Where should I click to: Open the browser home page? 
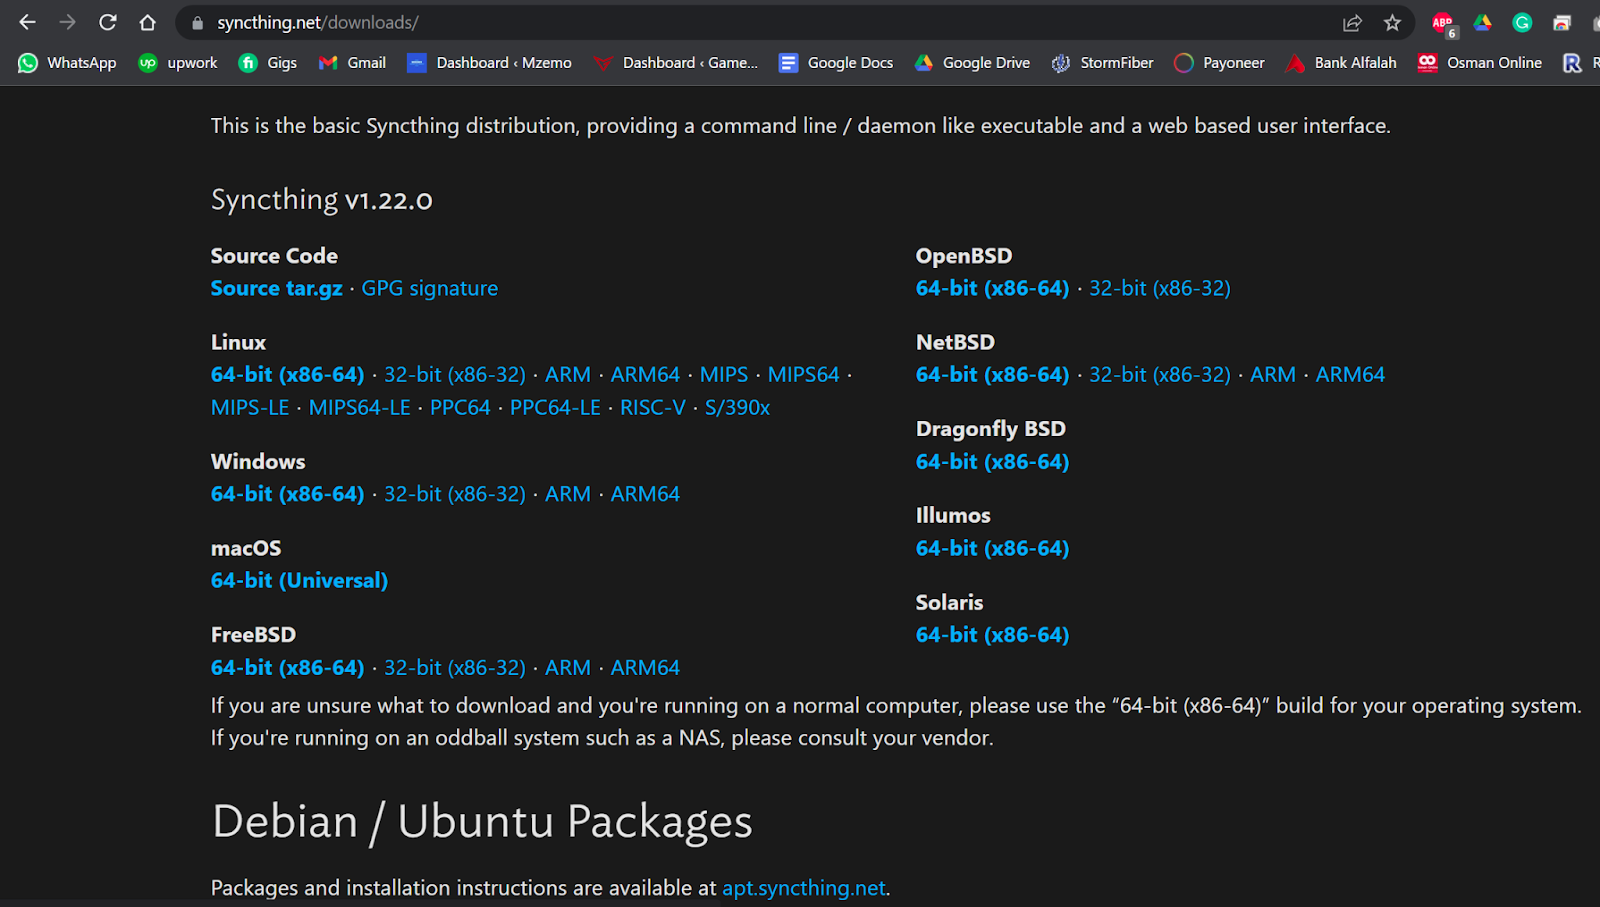point(148,22)
